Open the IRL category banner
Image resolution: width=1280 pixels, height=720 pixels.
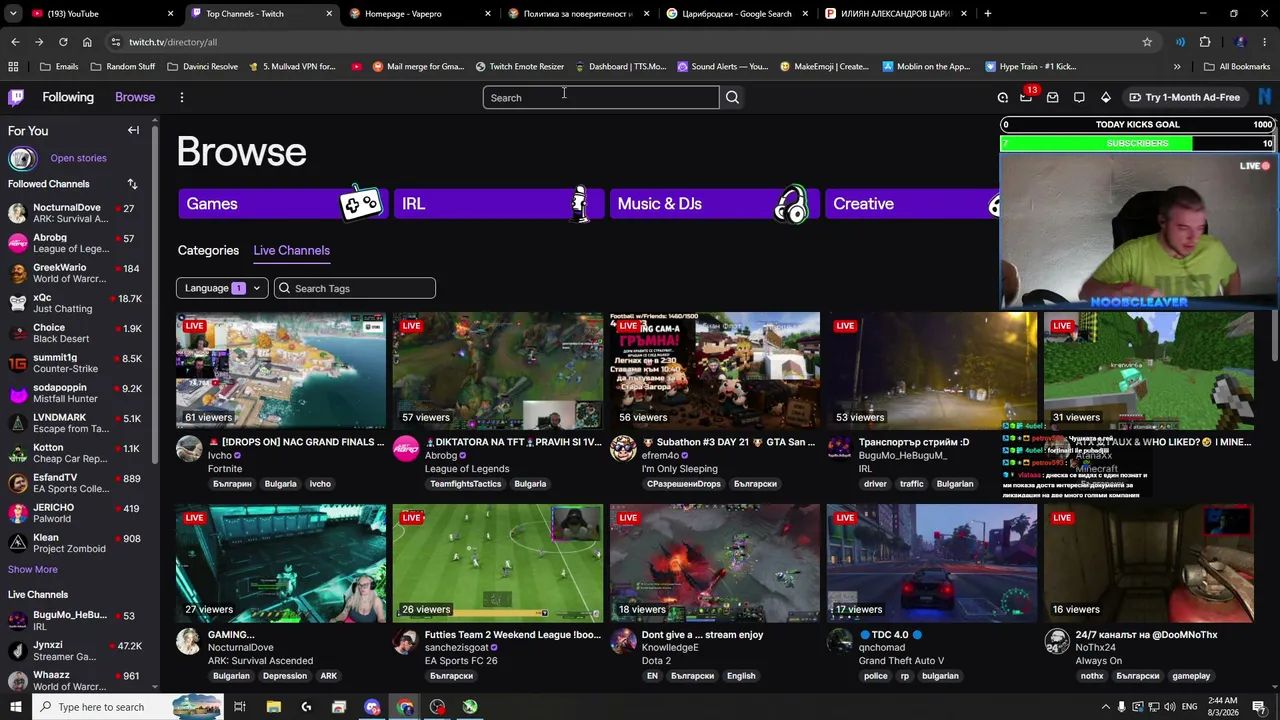point(499,203)
